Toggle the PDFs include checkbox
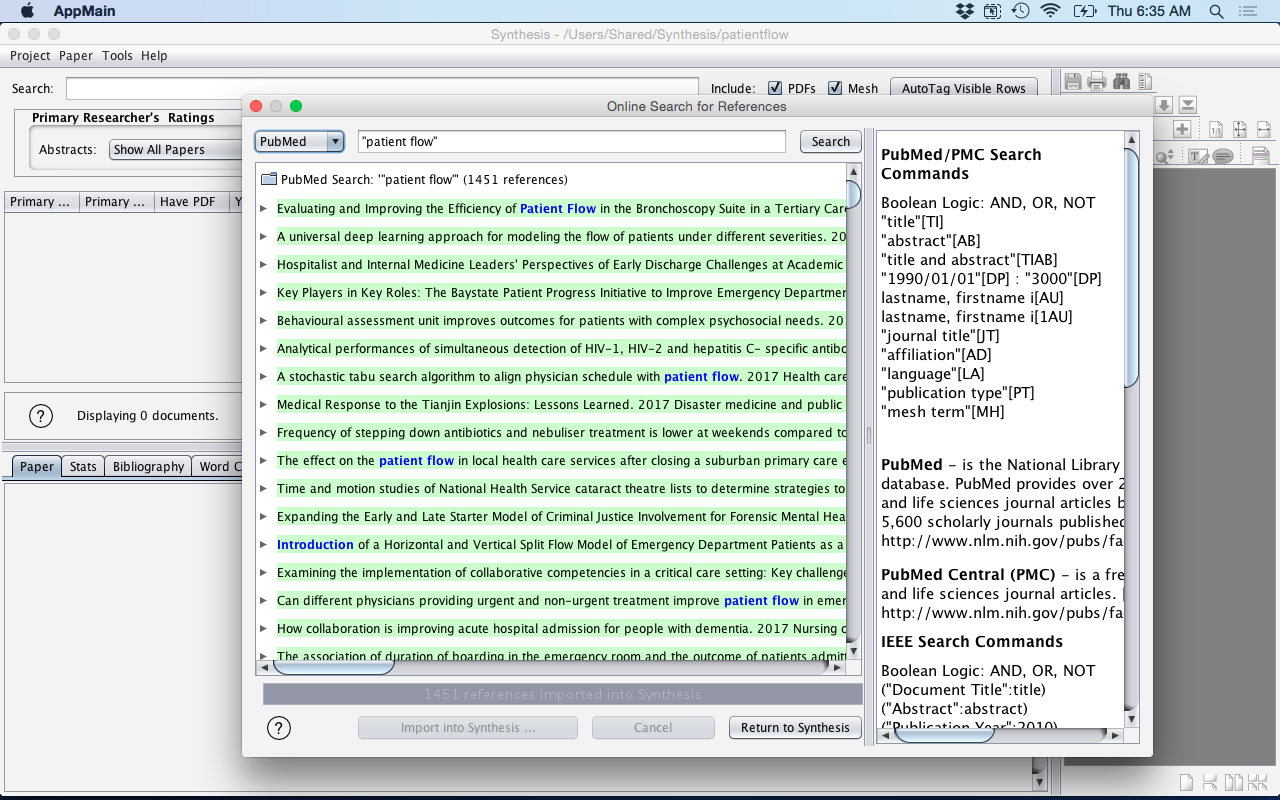1280x800 pixels. click(775, 88)
